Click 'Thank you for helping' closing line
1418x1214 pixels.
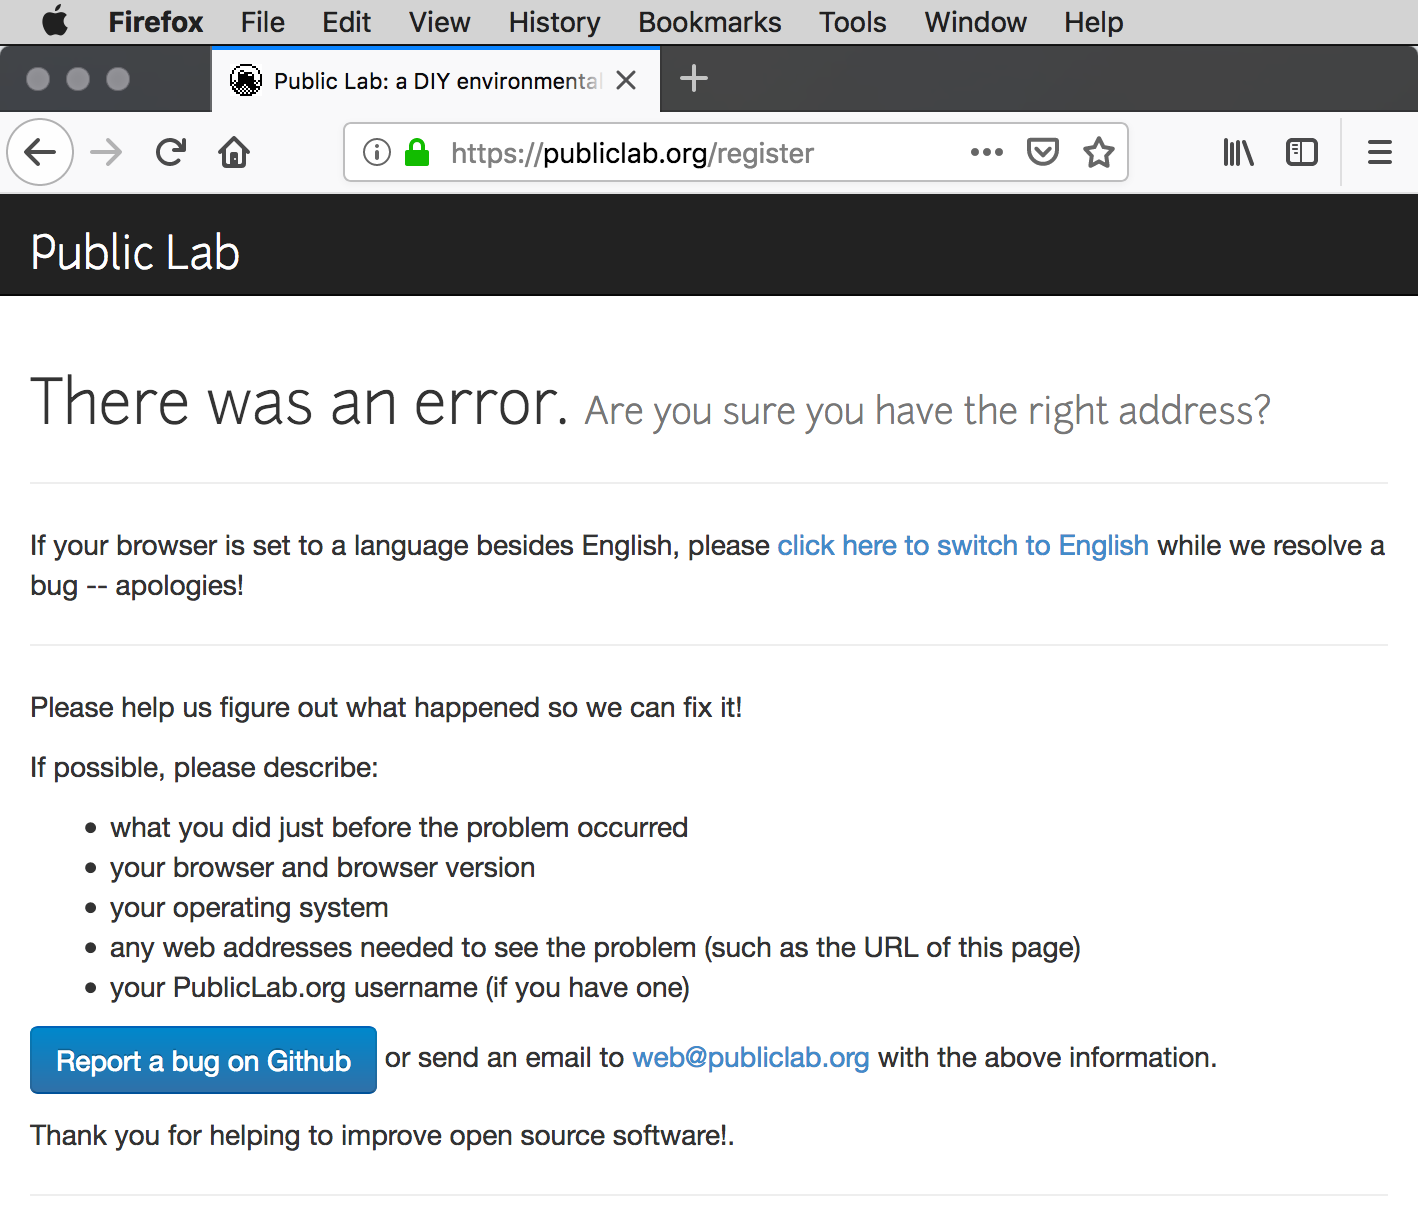click(x=382, y=1135)
